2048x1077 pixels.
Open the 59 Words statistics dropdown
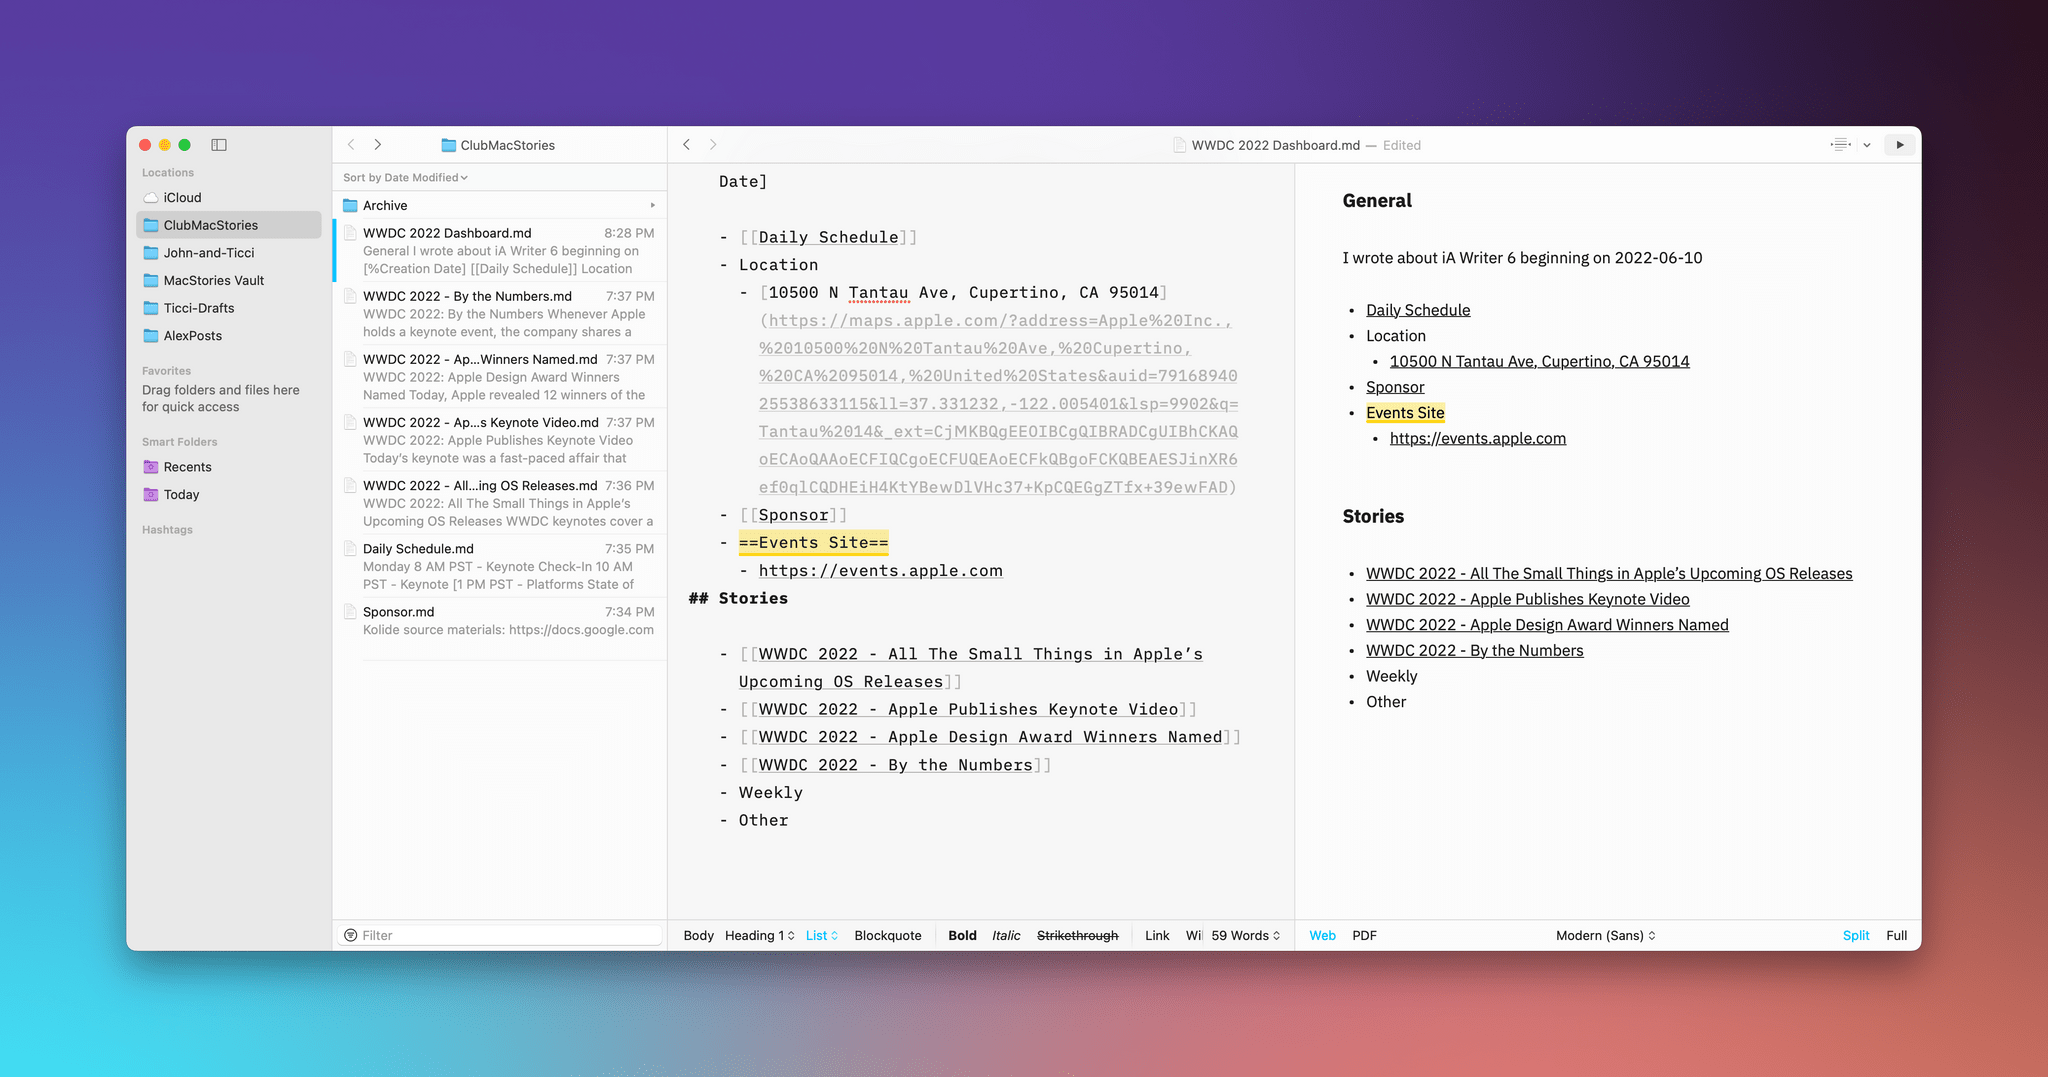(x=1245, y=936)
